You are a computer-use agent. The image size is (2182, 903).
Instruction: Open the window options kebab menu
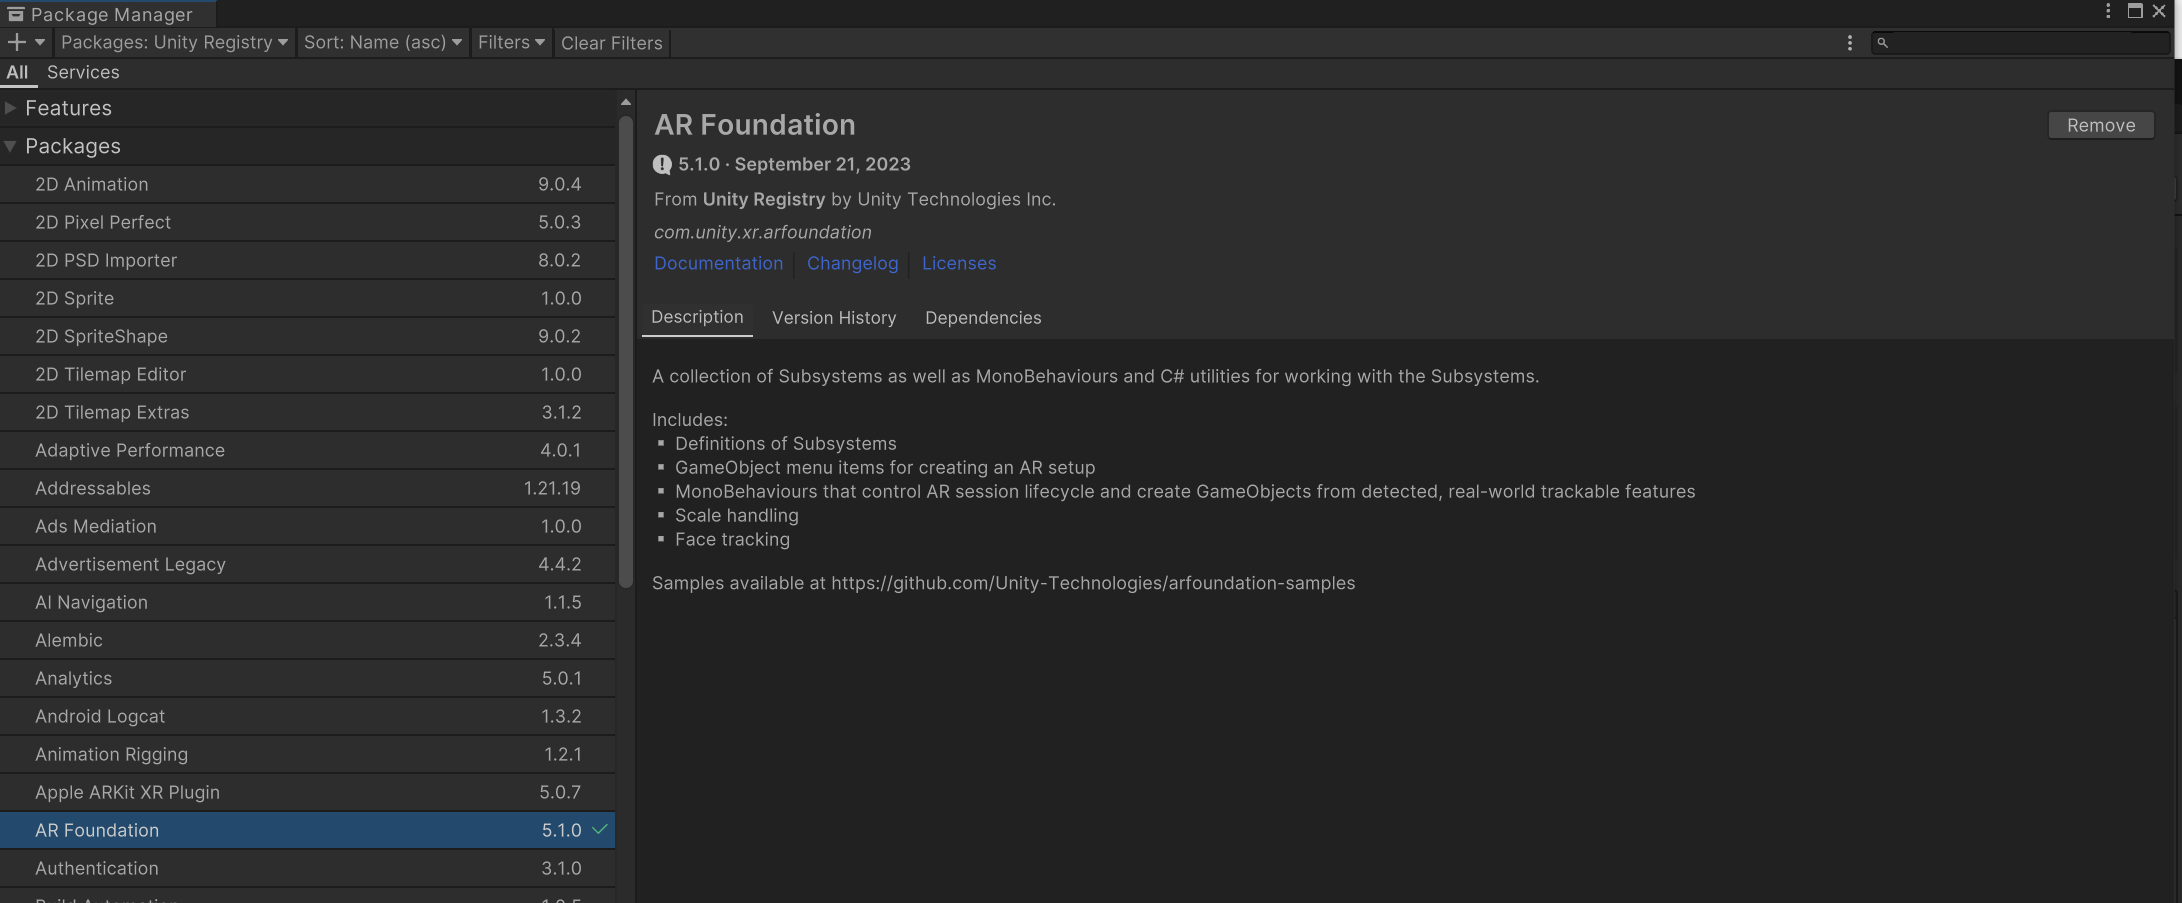click(2107, 11)
